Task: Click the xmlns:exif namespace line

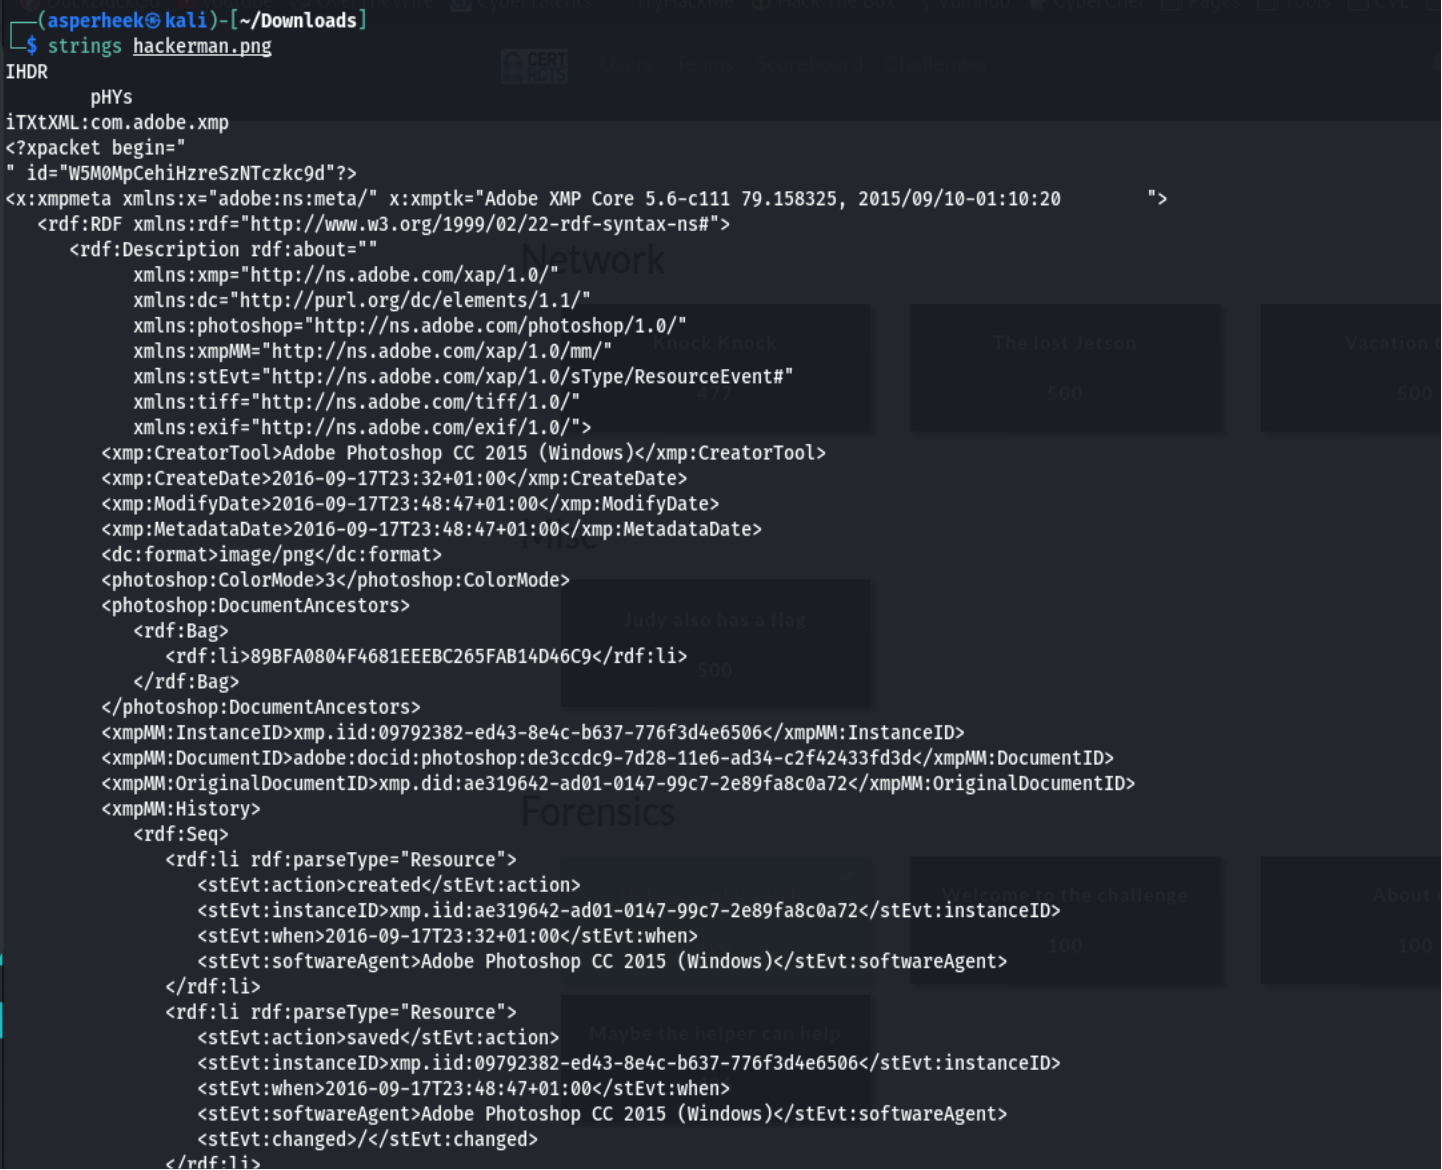Action: (362, 428)
